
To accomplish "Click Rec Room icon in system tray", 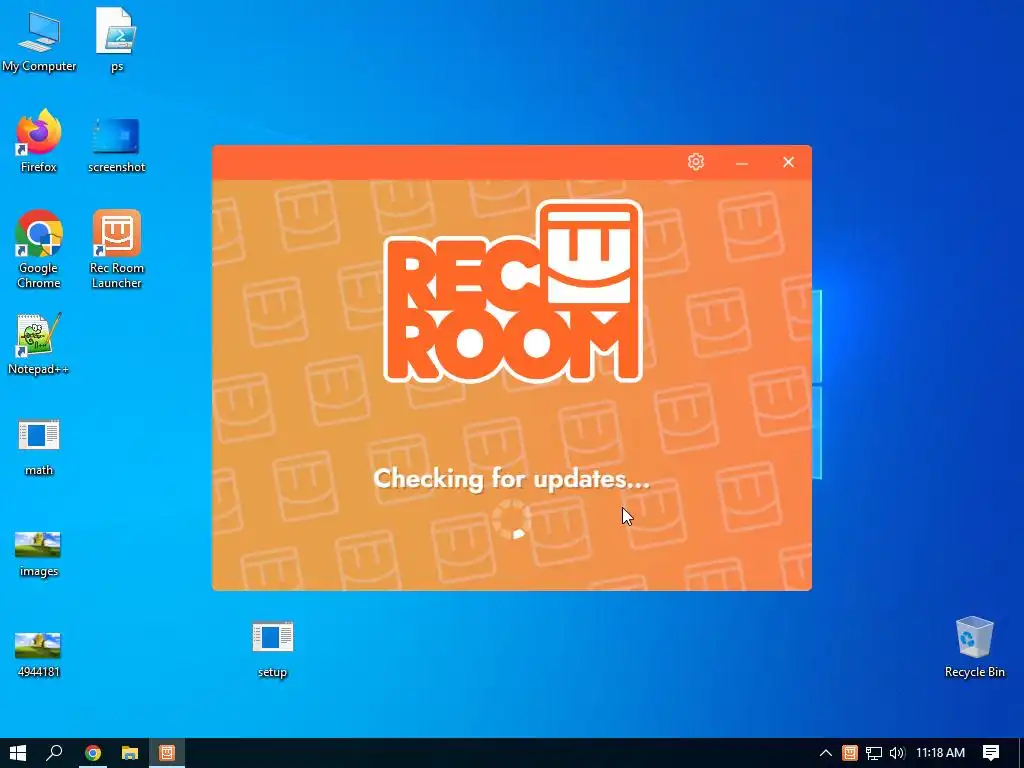I will (x=850, y=753).
